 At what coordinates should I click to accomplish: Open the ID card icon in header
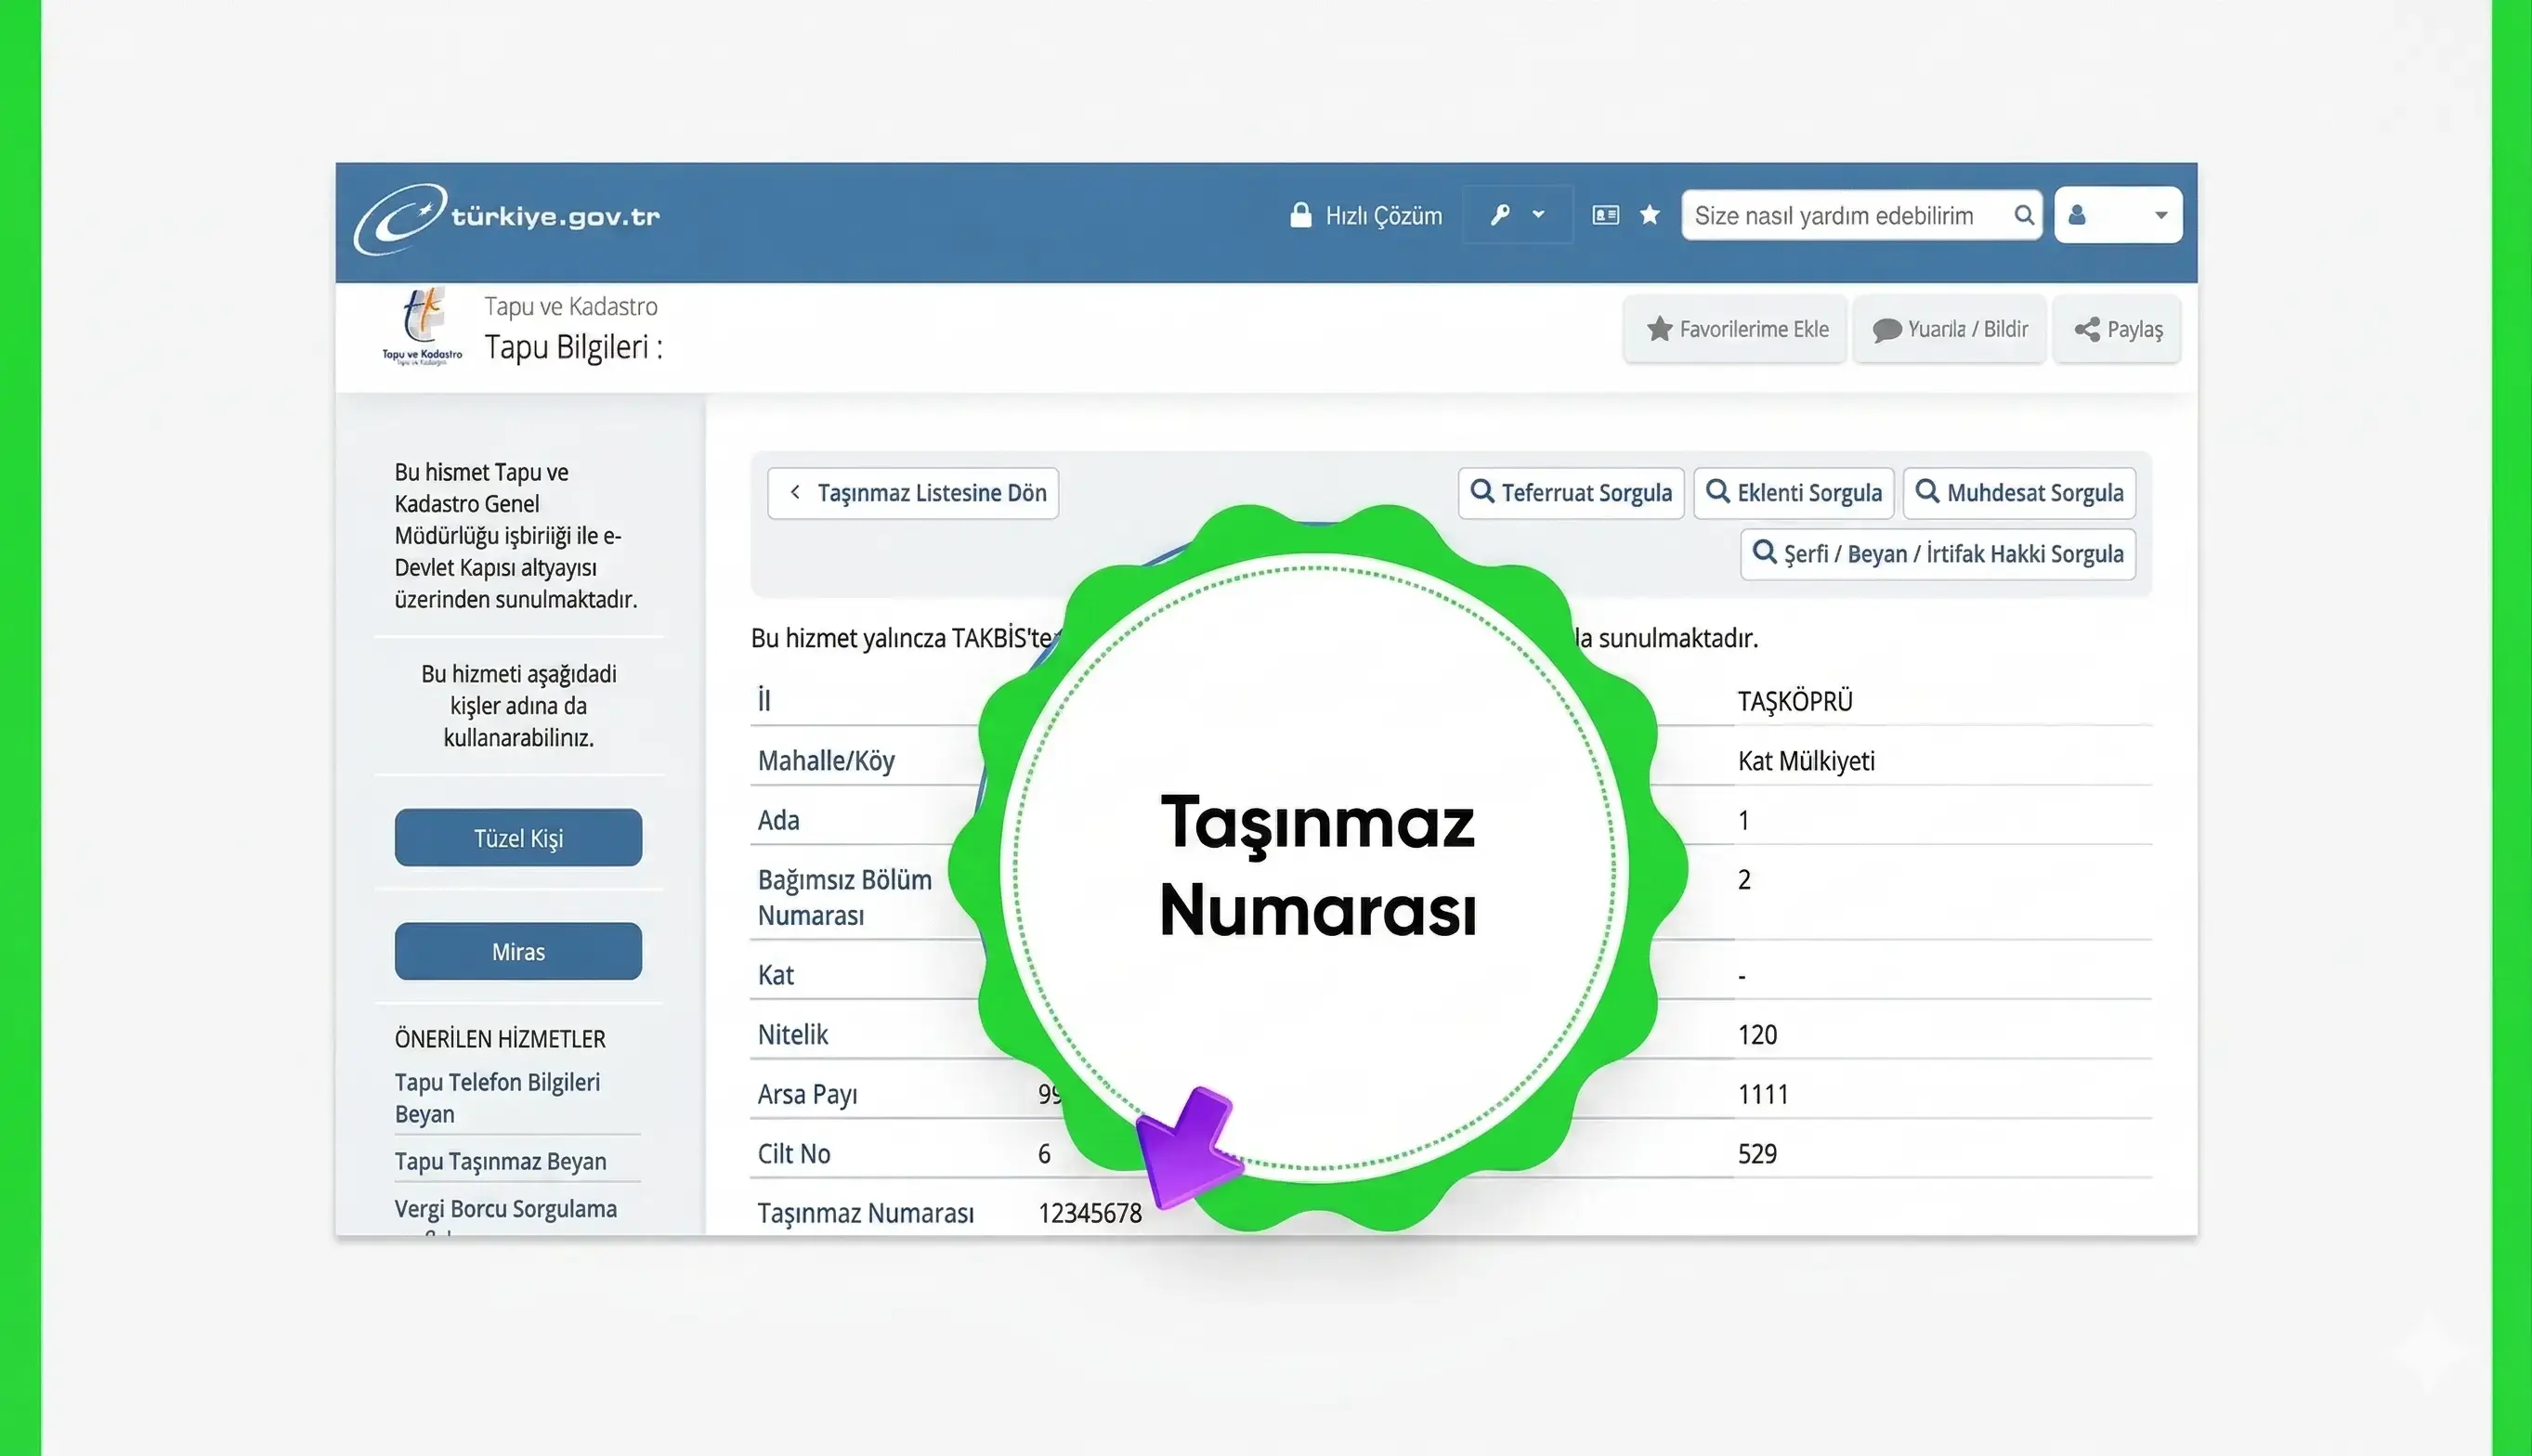(x=1605, y=215)
